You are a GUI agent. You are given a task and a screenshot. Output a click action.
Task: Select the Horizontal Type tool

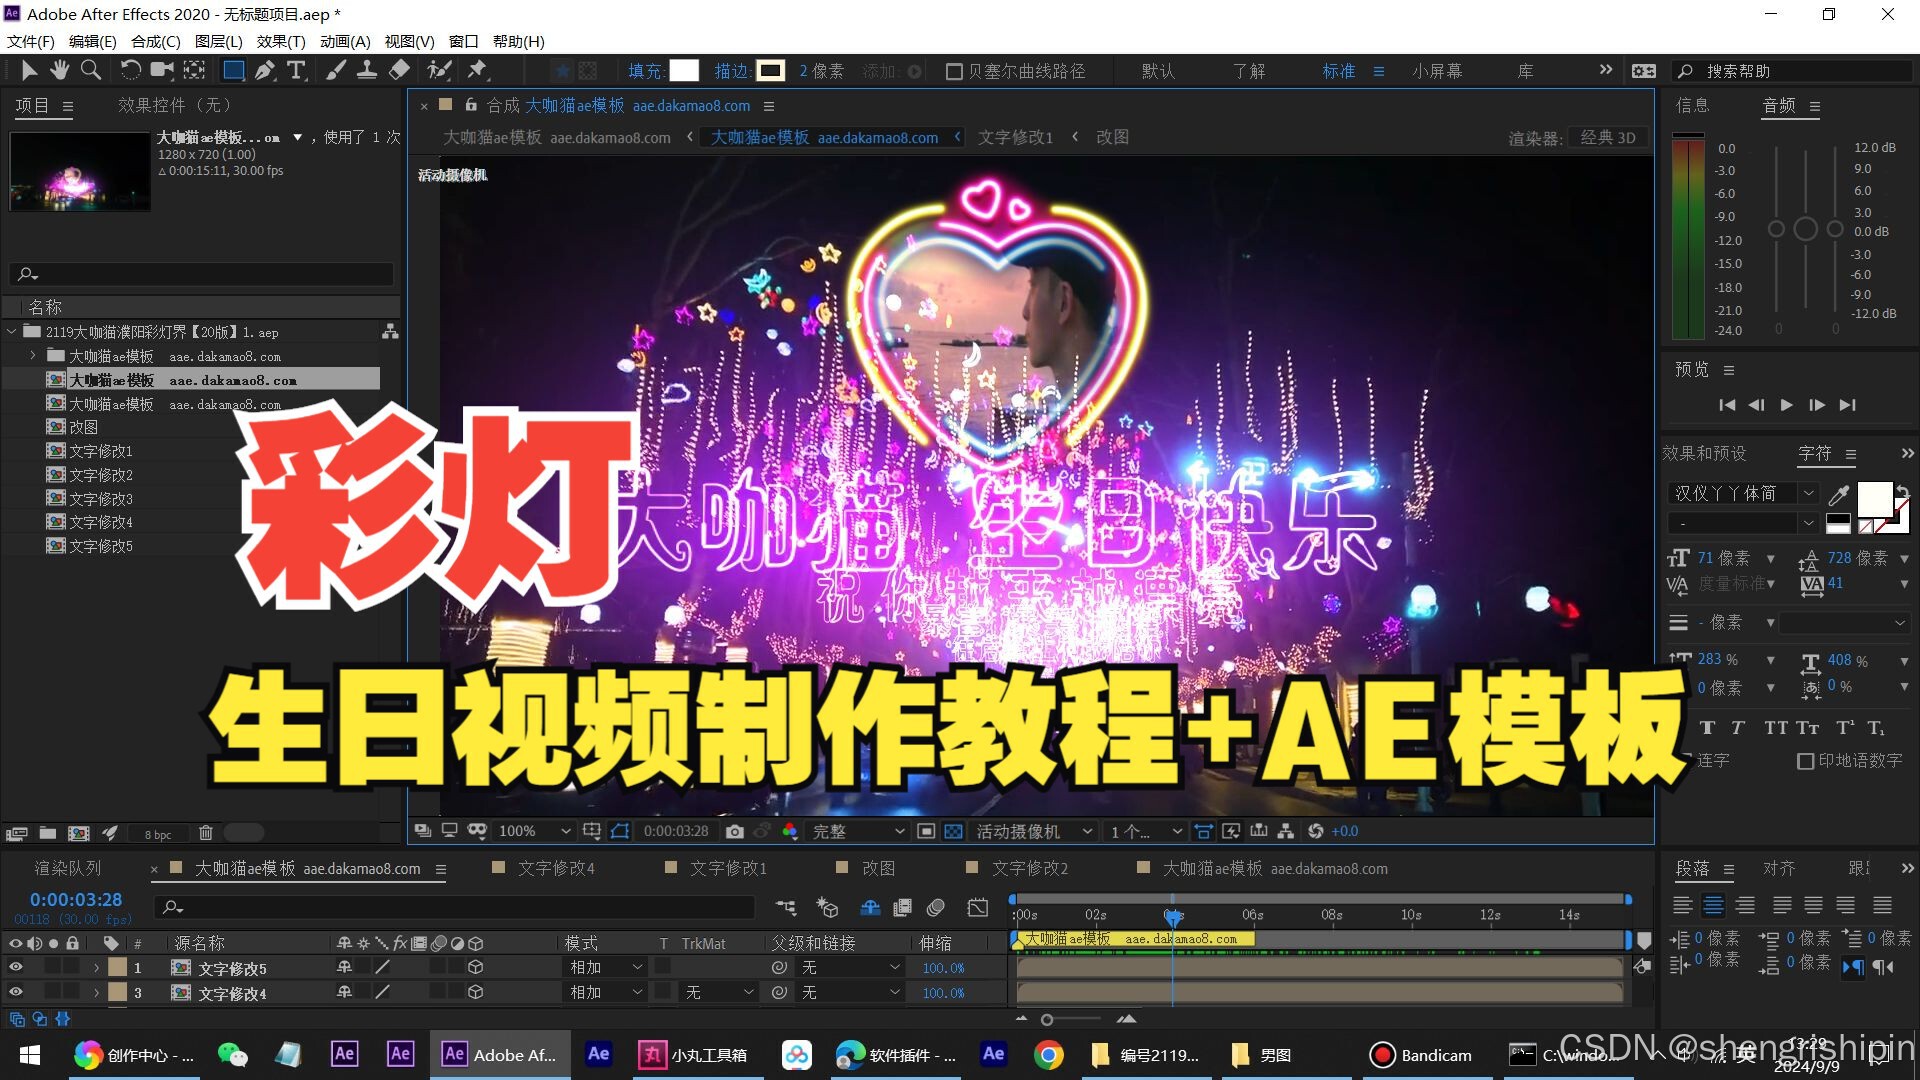(296, 70)
